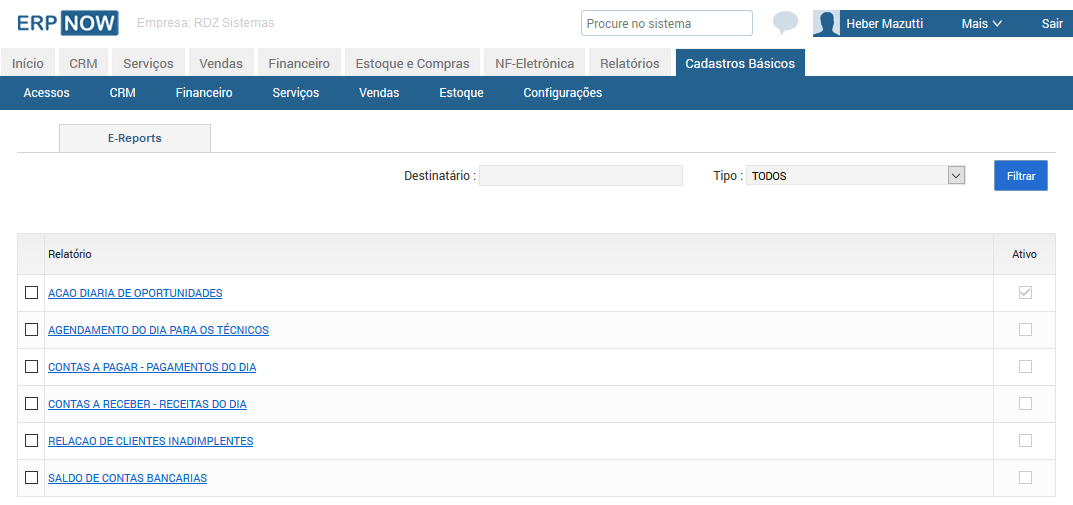Click the Sair logout link
Viewport: 1073px width, 505px height.
tap(1052, 23)
